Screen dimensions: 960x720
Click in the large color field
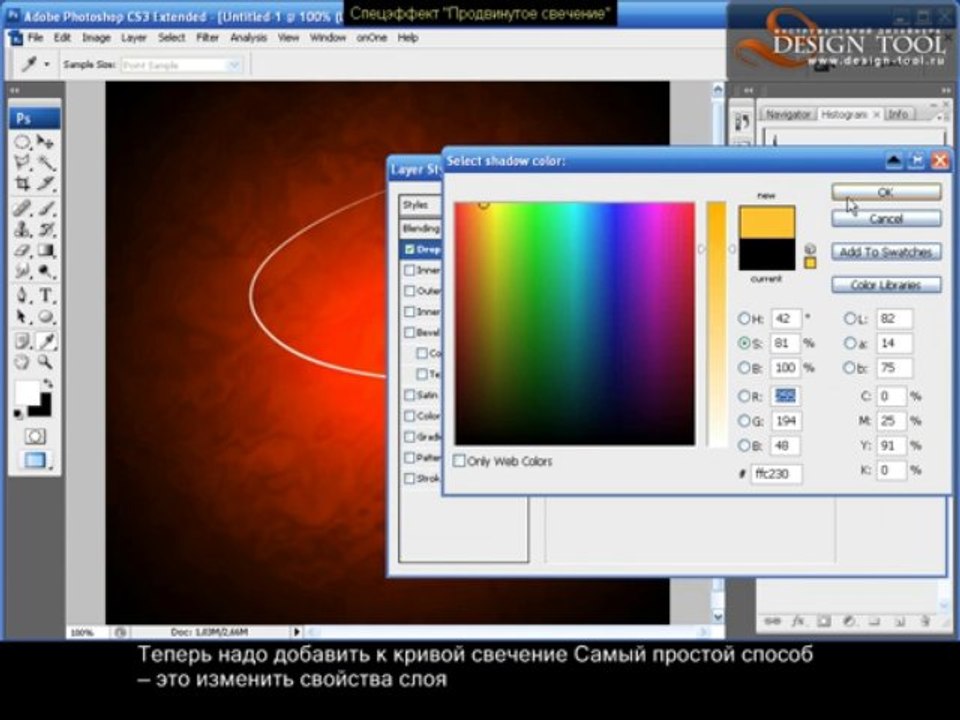pyautogui.click(x=574, y=323)
